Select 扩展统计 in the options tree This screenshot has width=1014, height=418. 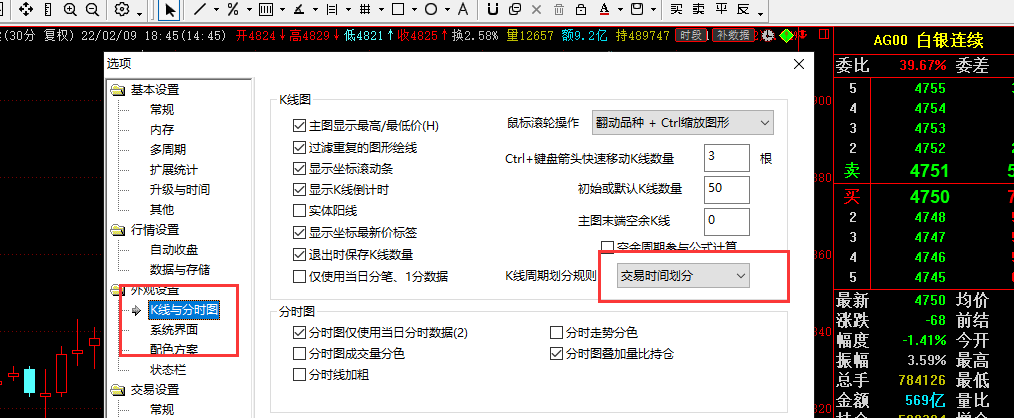click(x=173, y=170)
